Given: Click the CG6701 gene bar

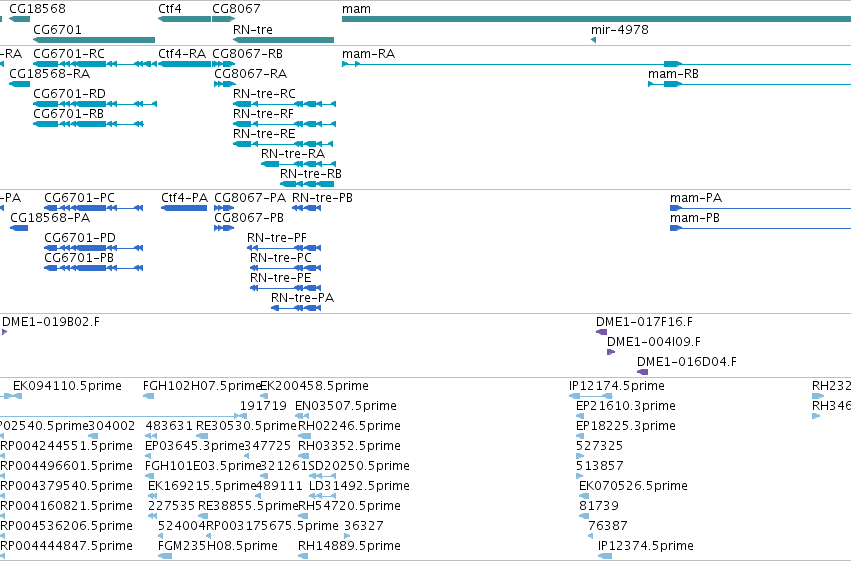Looking at the screenshot, I should (94, 40).
